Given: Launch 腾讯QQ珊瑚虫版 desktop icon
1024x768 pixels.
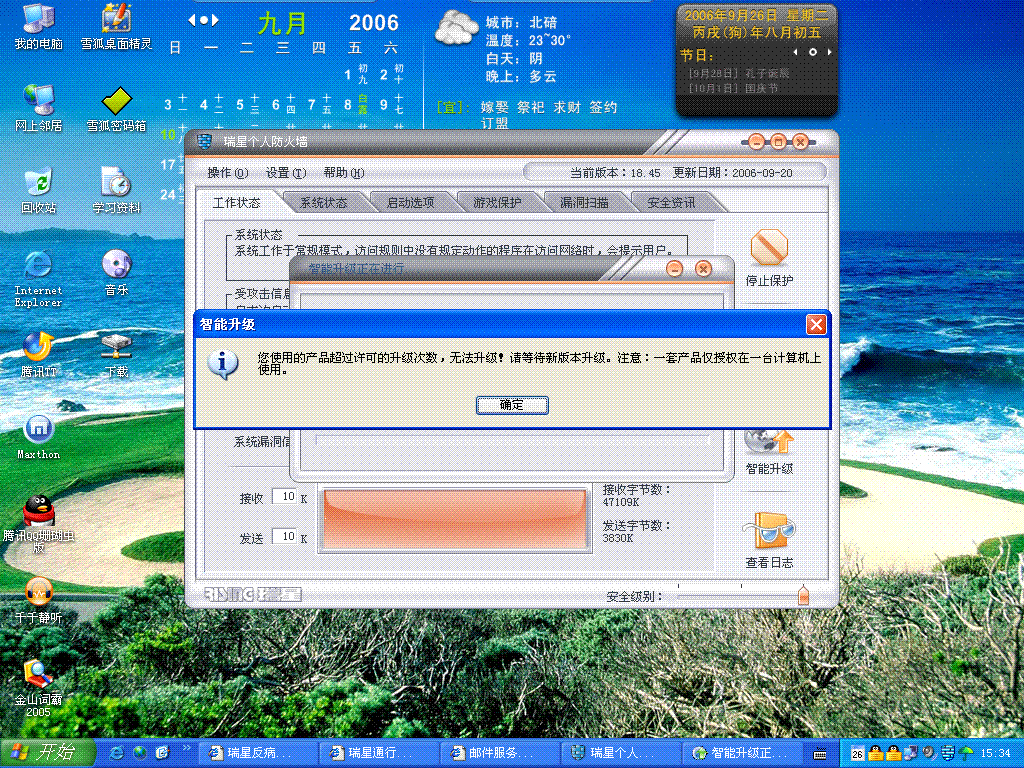Looking at the screenshot, I should pyautogui.click(x=39, y=524).
